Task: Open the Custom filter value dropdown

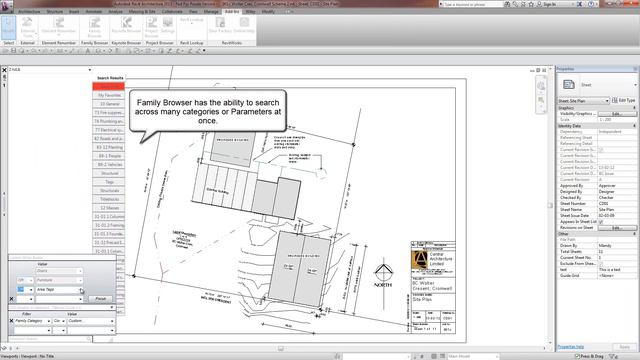Action: pos(112,321)
